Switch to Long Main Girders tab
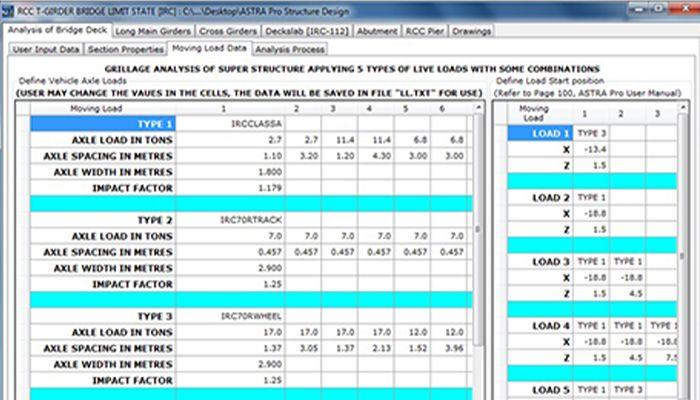The image size is (700, 400). [x=153, y=31]
